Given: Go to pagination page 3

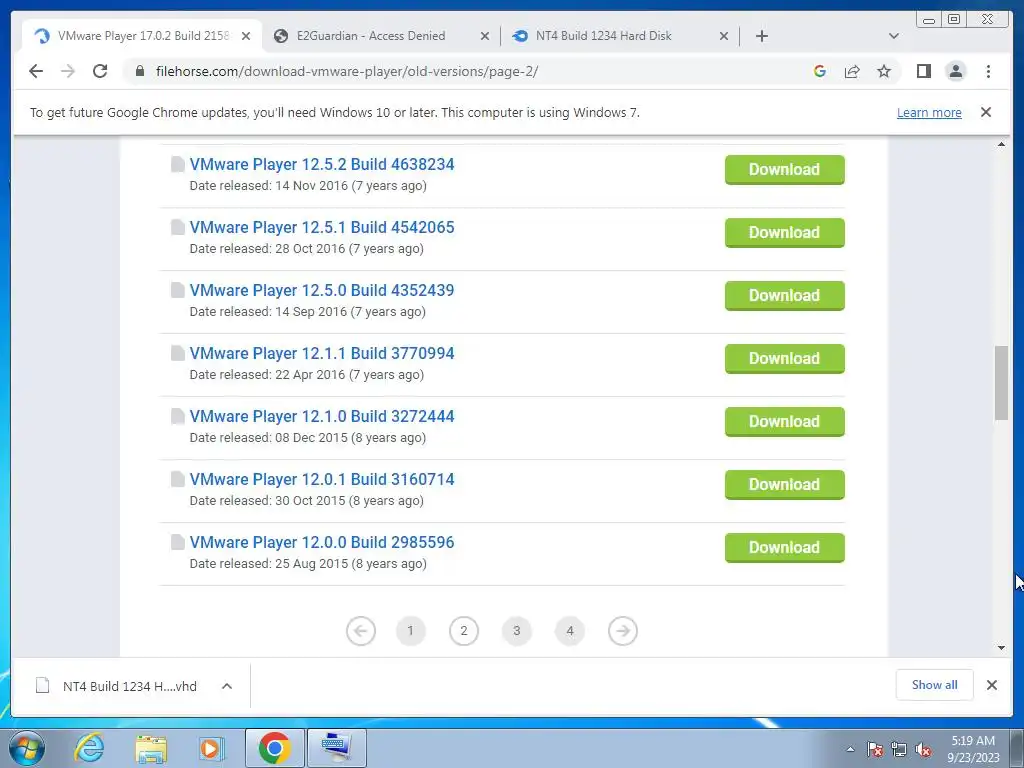Looking at the screenshot, I should tap(517, 631).
